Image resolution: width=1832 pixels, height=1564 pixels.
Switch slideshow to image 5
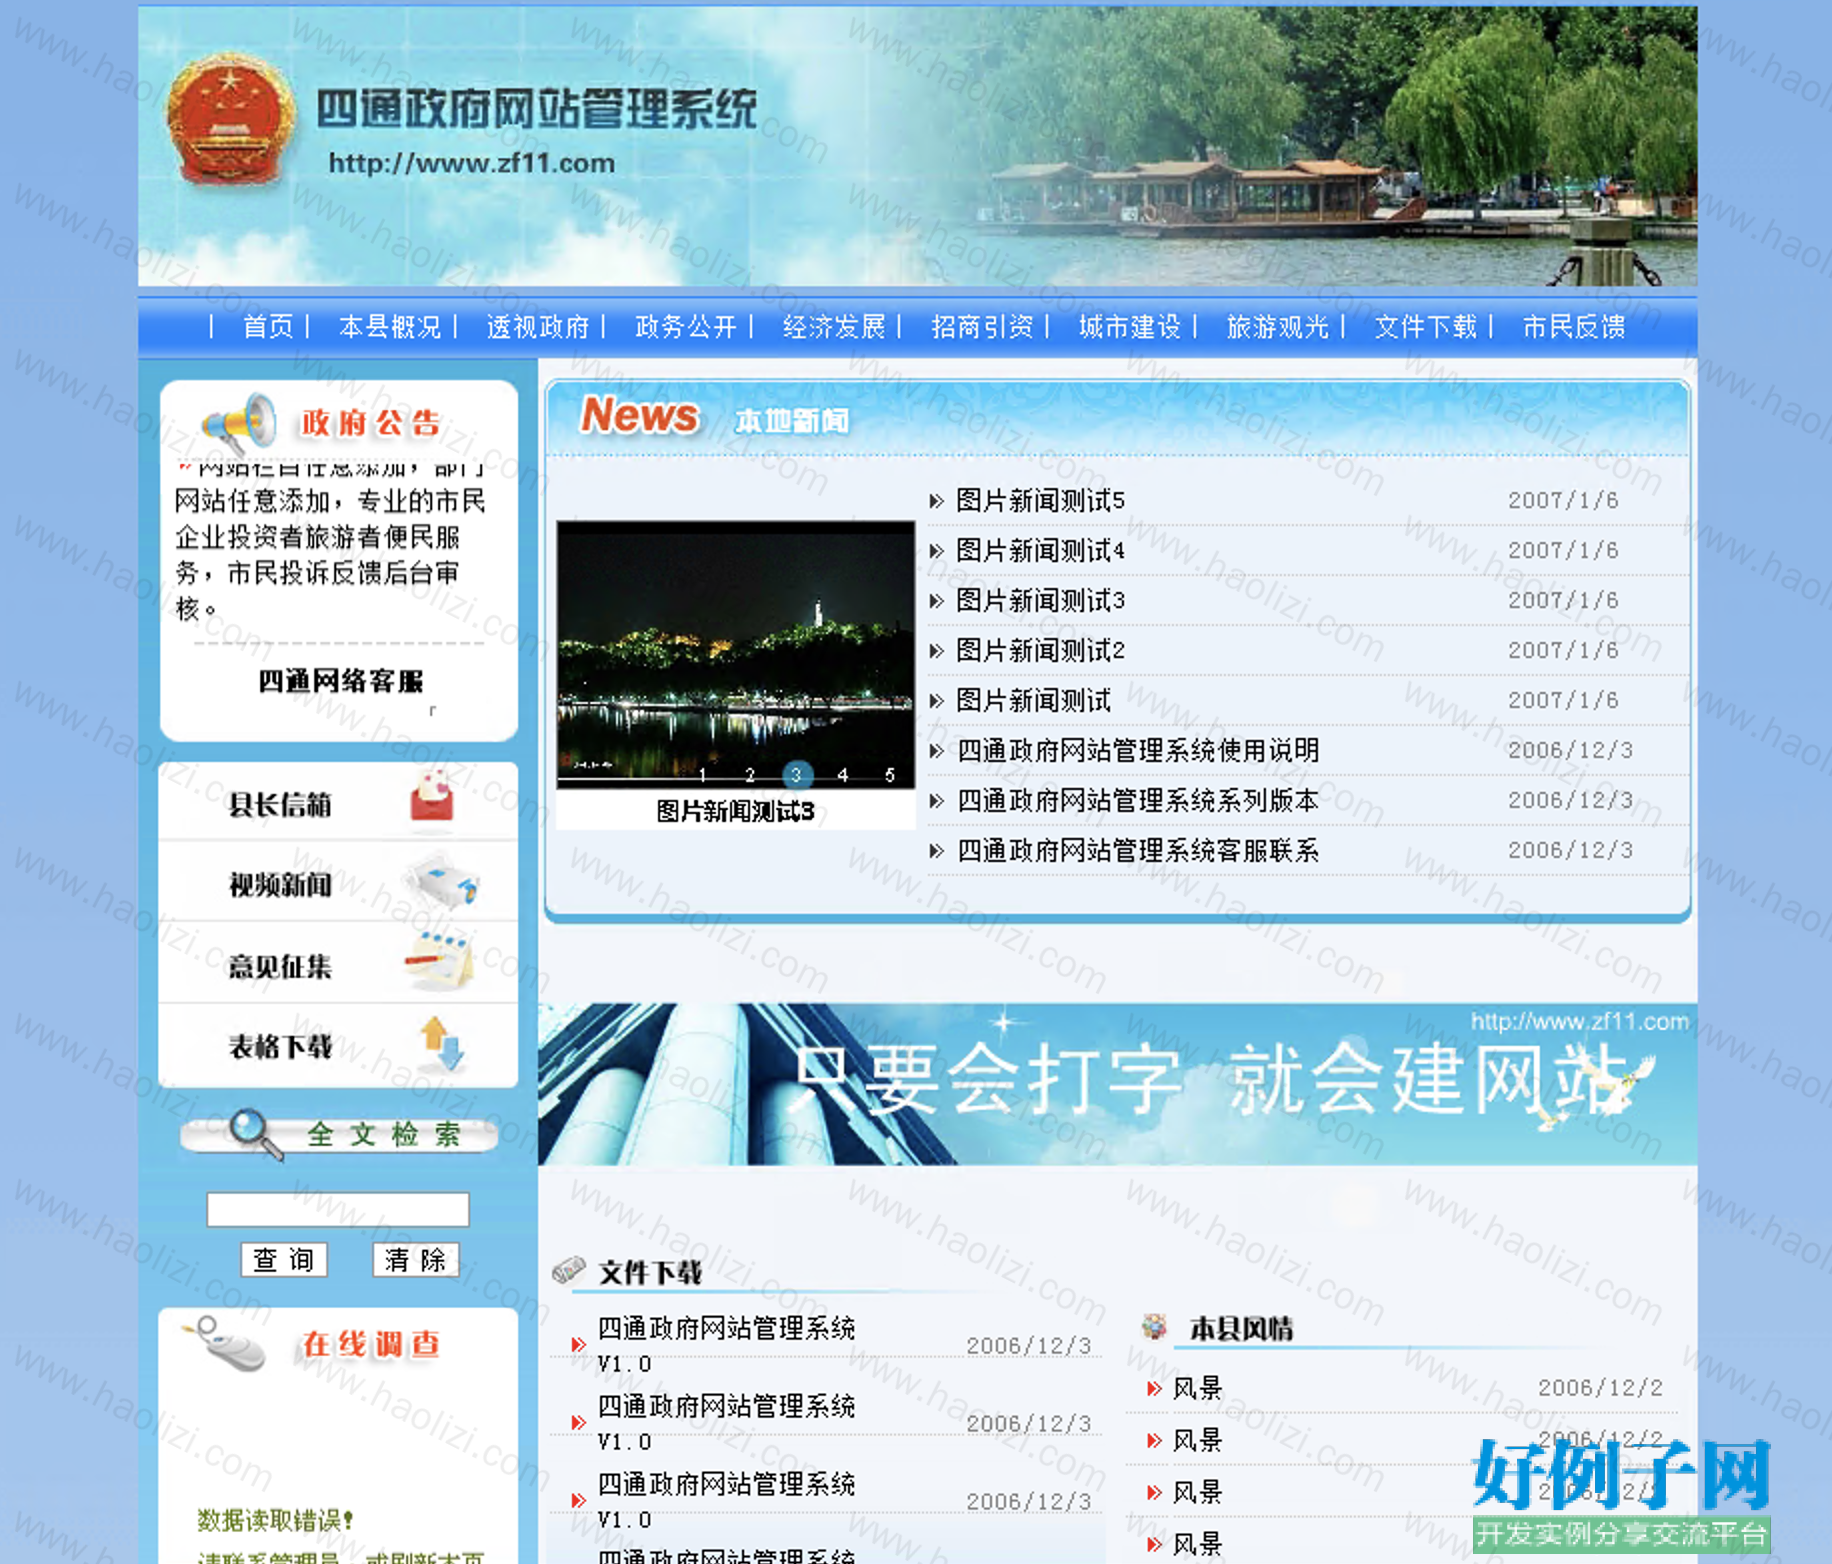[890, 775]
